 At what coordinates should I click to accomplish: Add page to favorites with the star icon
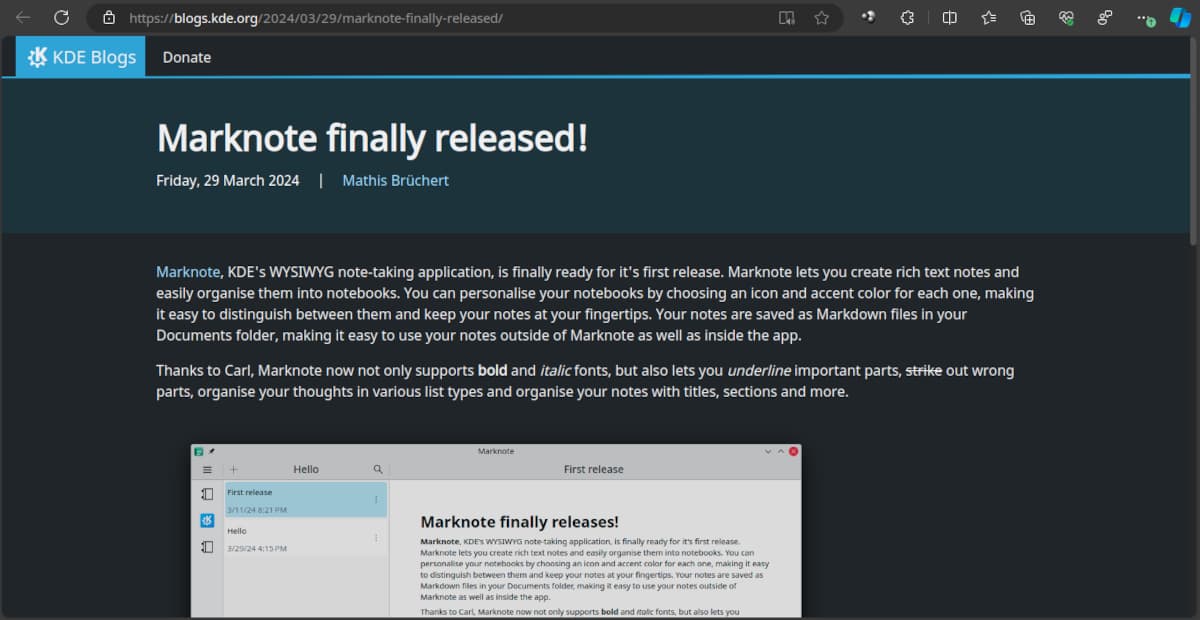click(x=821, y=17)
